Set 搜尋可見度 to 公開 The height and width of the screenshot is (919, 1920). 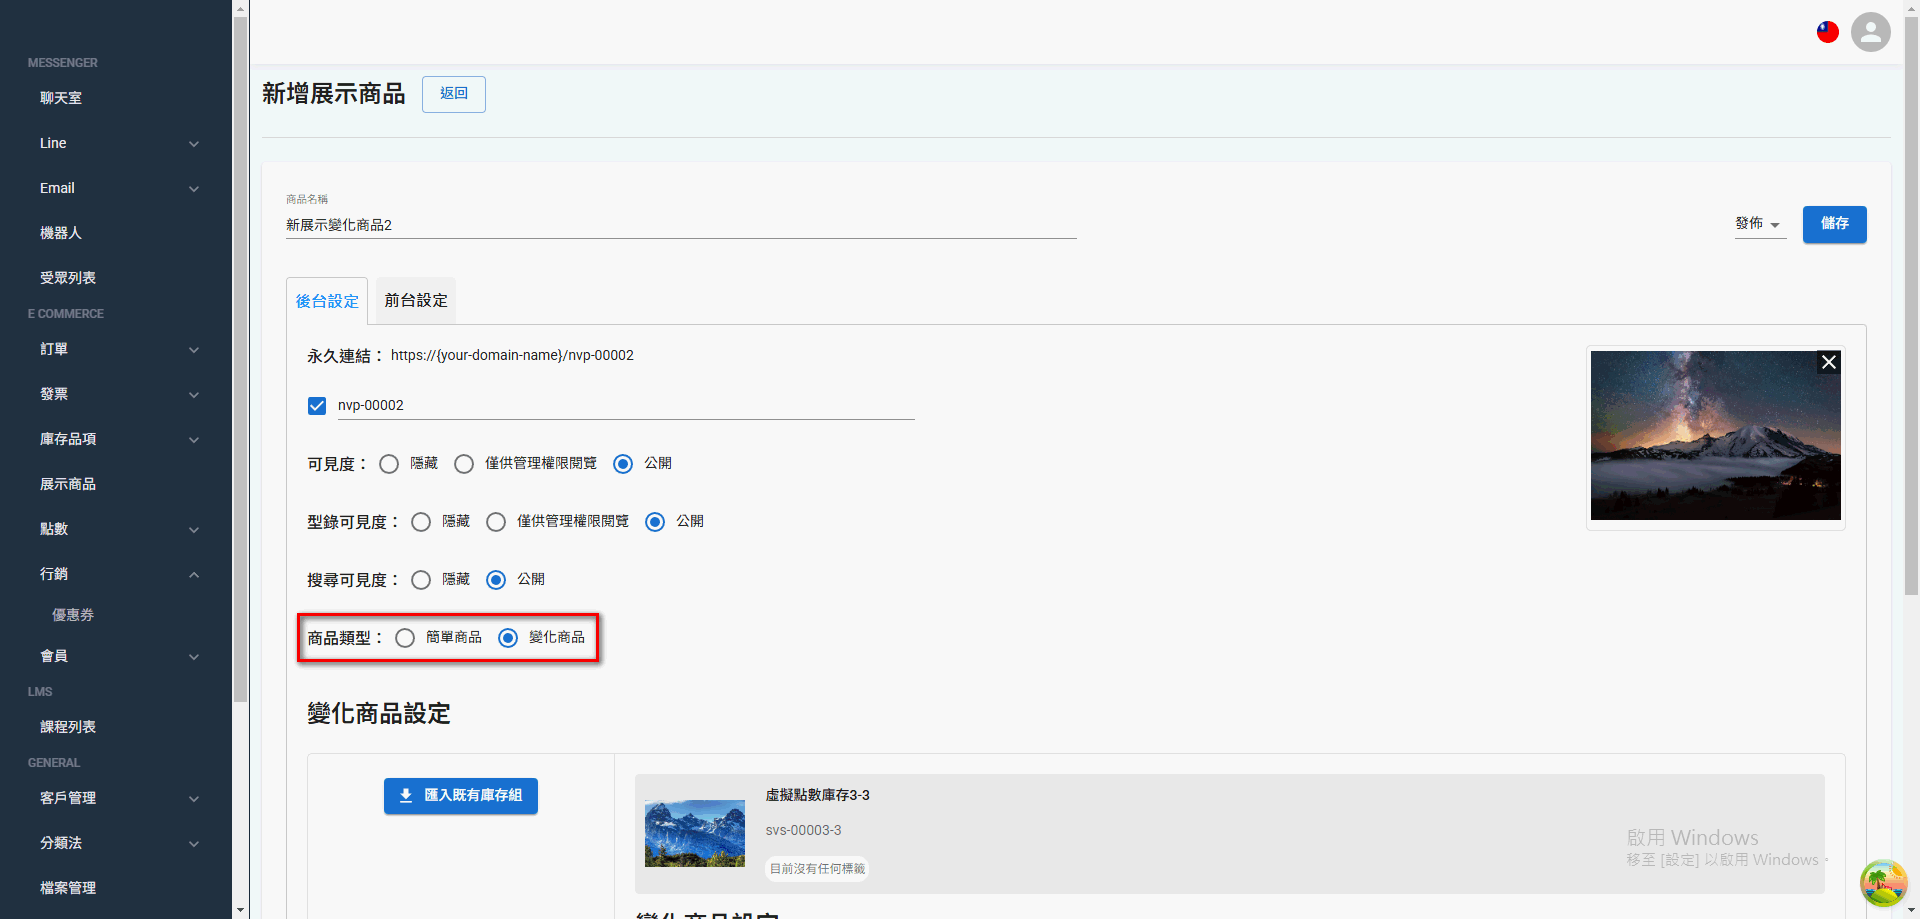(x=496, y=580)
